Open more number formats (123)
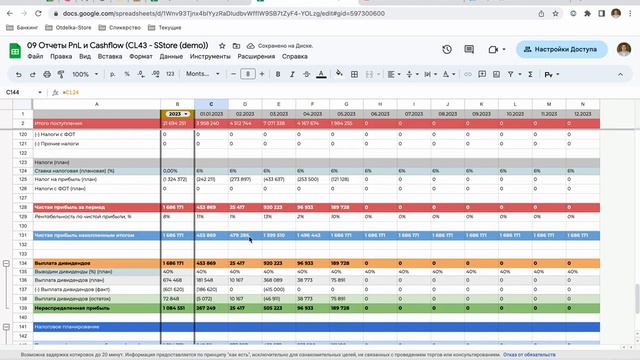640x360 pixels. [x=170, y=74]
